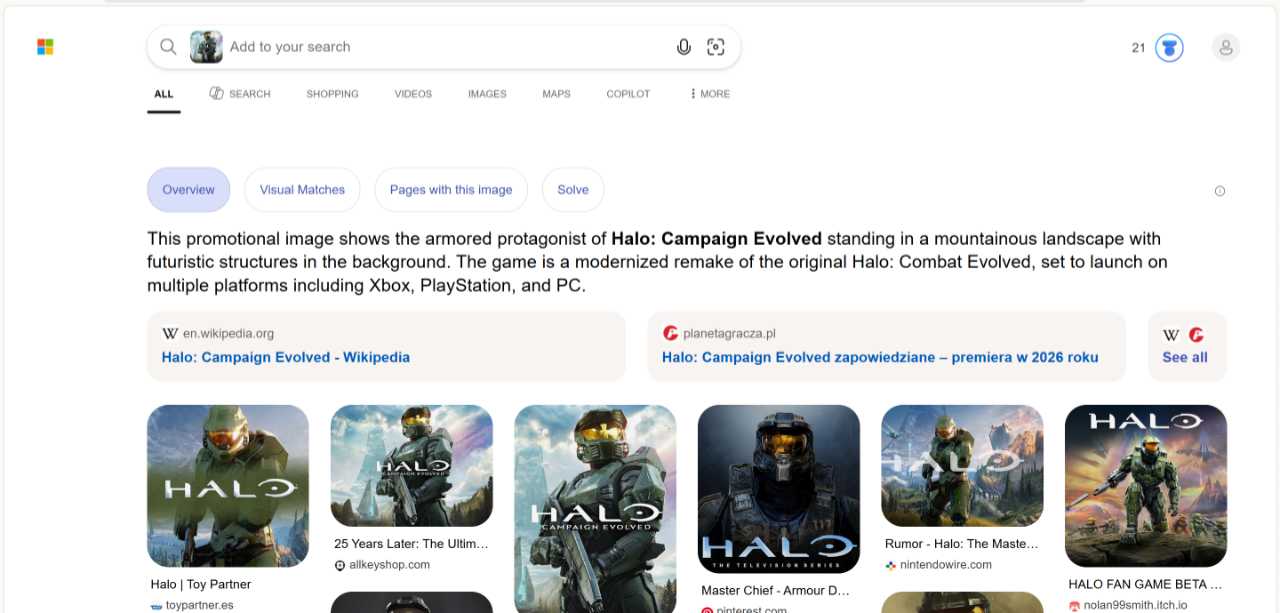Open the Rewards medal icon
Image resolution: width=1280 pixels, height=613 pixels.
(1169, 47)
